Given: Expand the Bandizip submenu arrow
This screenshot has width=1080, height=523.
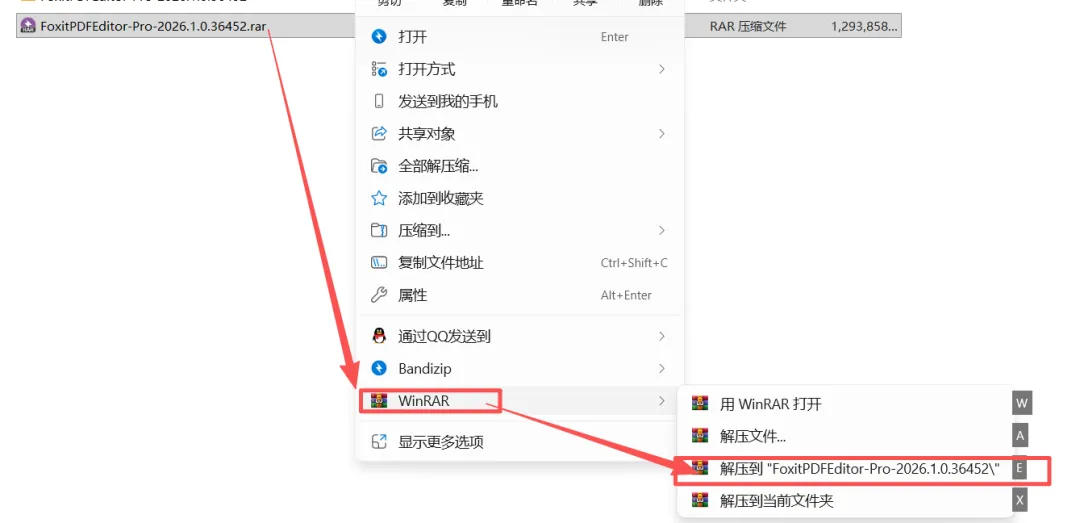Looking at the screenshot, I should [662, 369].
